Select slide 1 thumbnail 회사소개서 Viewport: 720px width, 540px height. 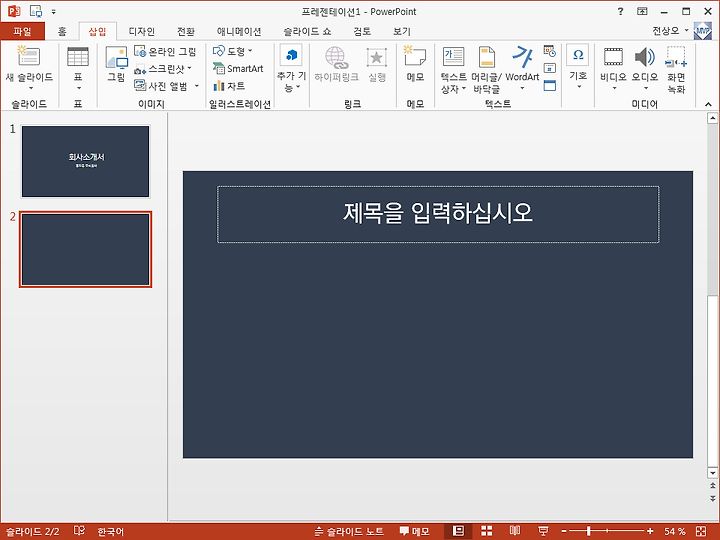(85, 161)
